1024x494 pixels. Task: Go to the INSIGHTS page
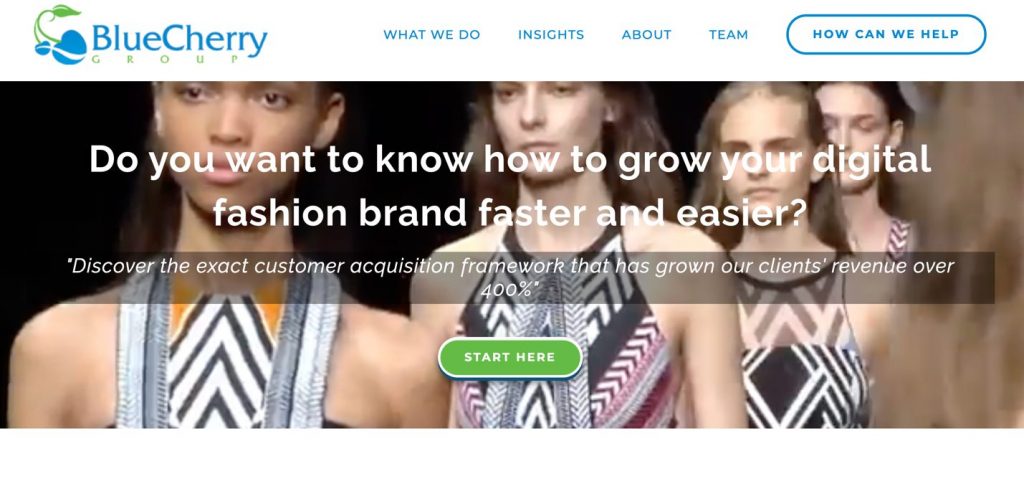click(x=551, y=35)
